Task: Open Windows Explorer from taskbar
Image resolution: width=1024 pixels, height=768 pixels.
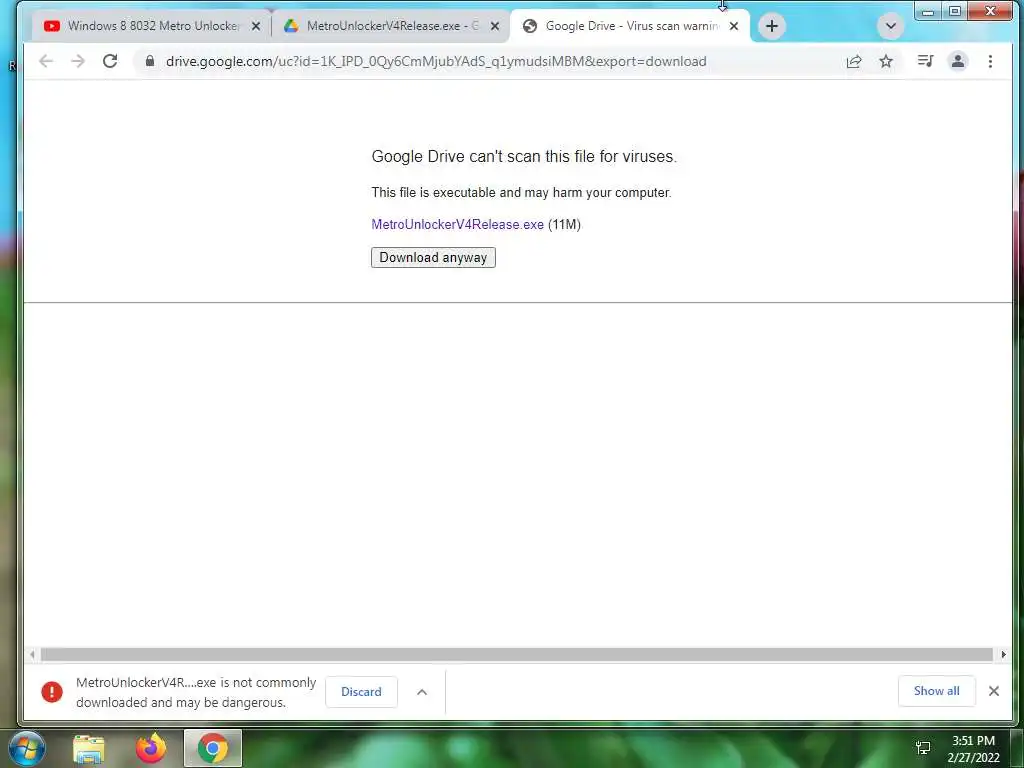Action: click(x=89, y=749)
